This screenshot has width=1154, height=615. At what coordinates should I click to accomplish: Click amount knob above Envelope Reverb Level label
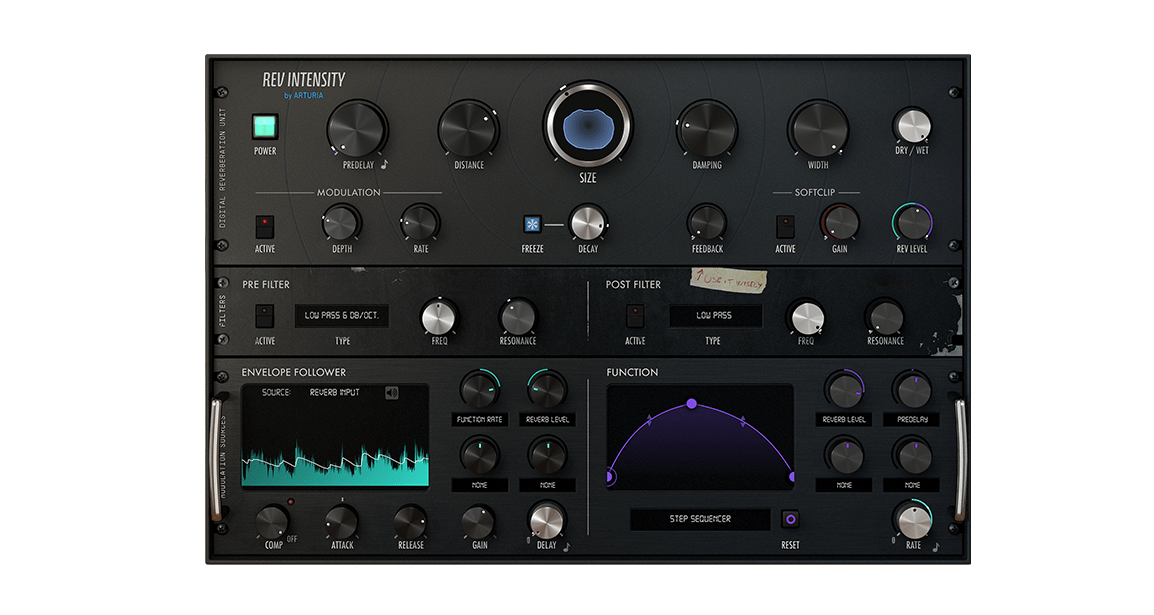click(x=548, y=390)
